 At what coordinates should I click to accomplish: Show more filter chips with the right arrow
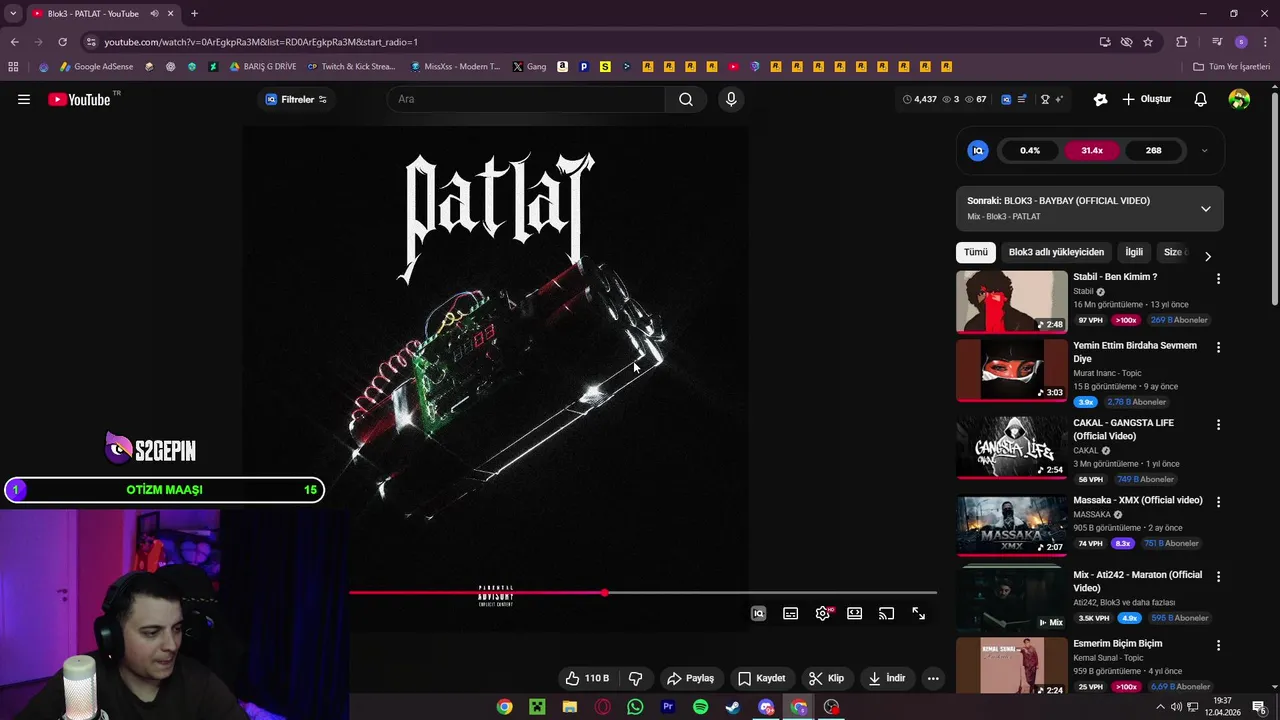1207,256
